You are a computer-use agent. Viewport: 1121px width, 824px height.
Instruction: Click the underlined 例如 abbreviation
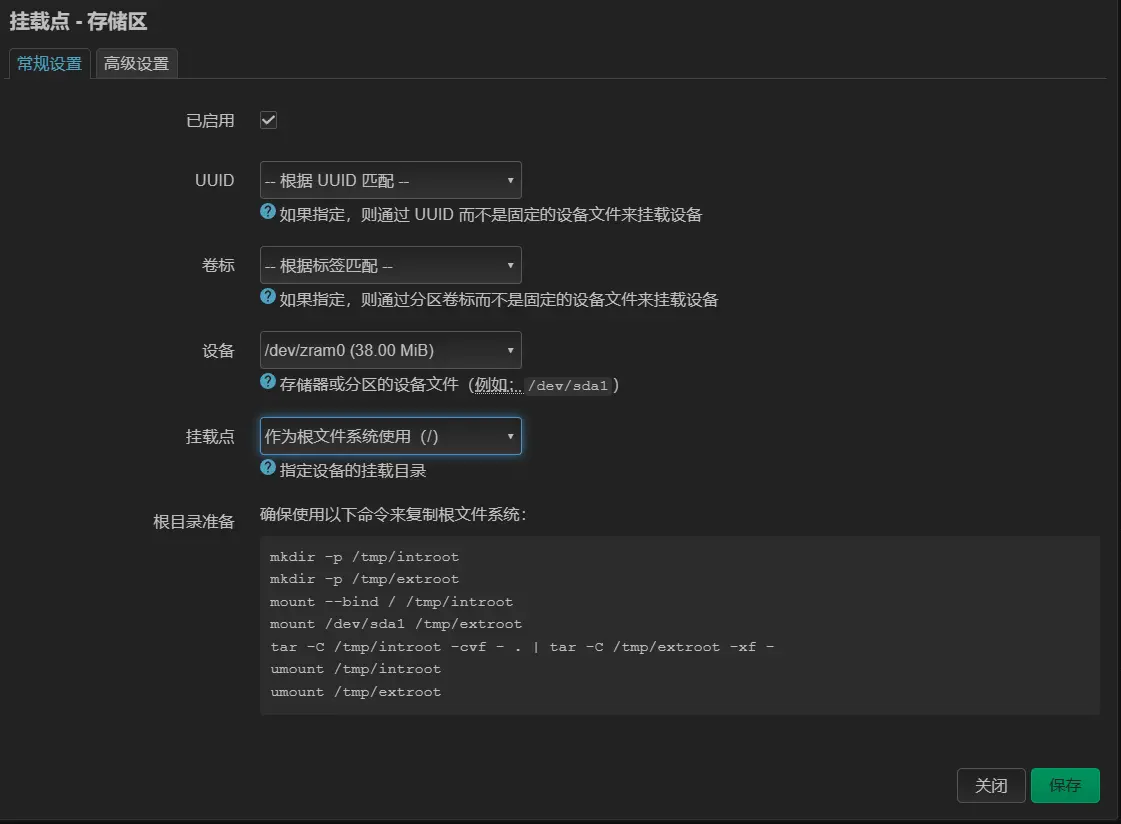[497, 384]
